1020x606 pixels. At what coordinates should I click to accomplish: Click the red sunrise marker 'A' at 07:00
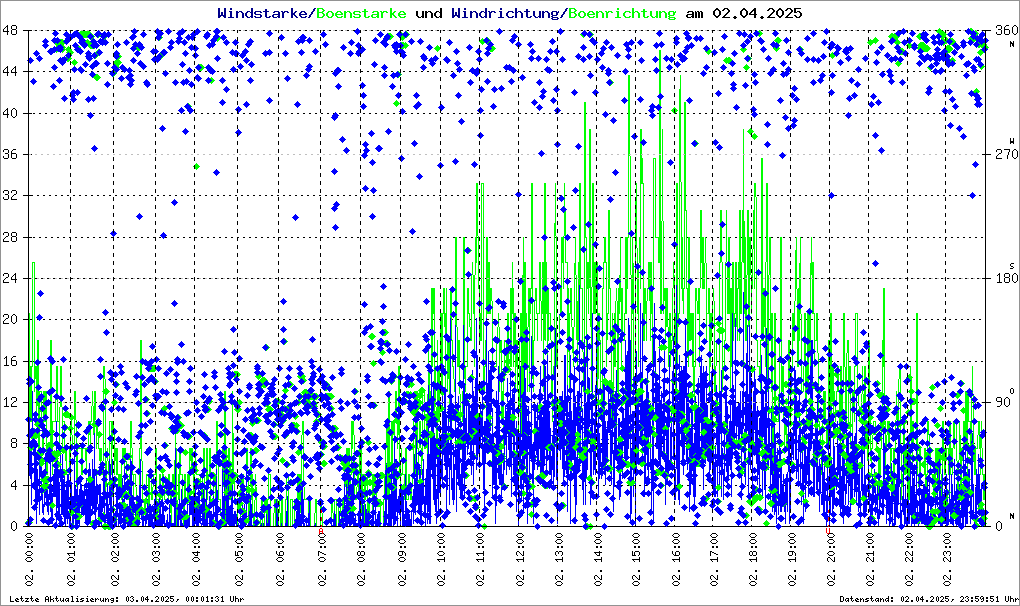pos(321,531)
